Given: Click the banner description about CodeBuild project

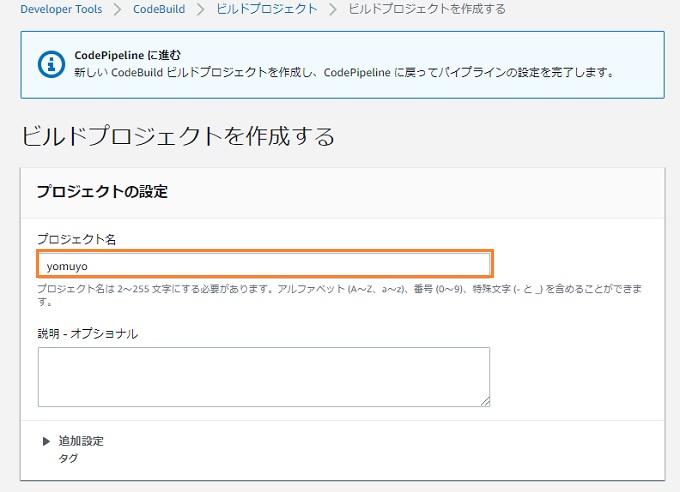Looking at the screenshot, I should 344,72.
